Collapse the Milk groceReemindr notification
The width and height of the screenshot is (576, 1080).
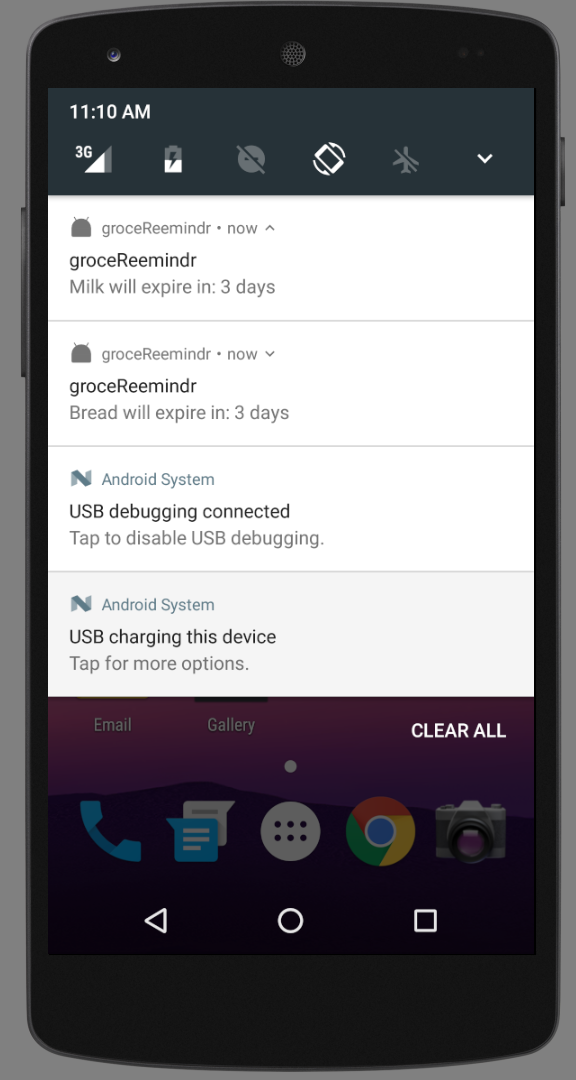pyautogui.click(x=270, y=228)
